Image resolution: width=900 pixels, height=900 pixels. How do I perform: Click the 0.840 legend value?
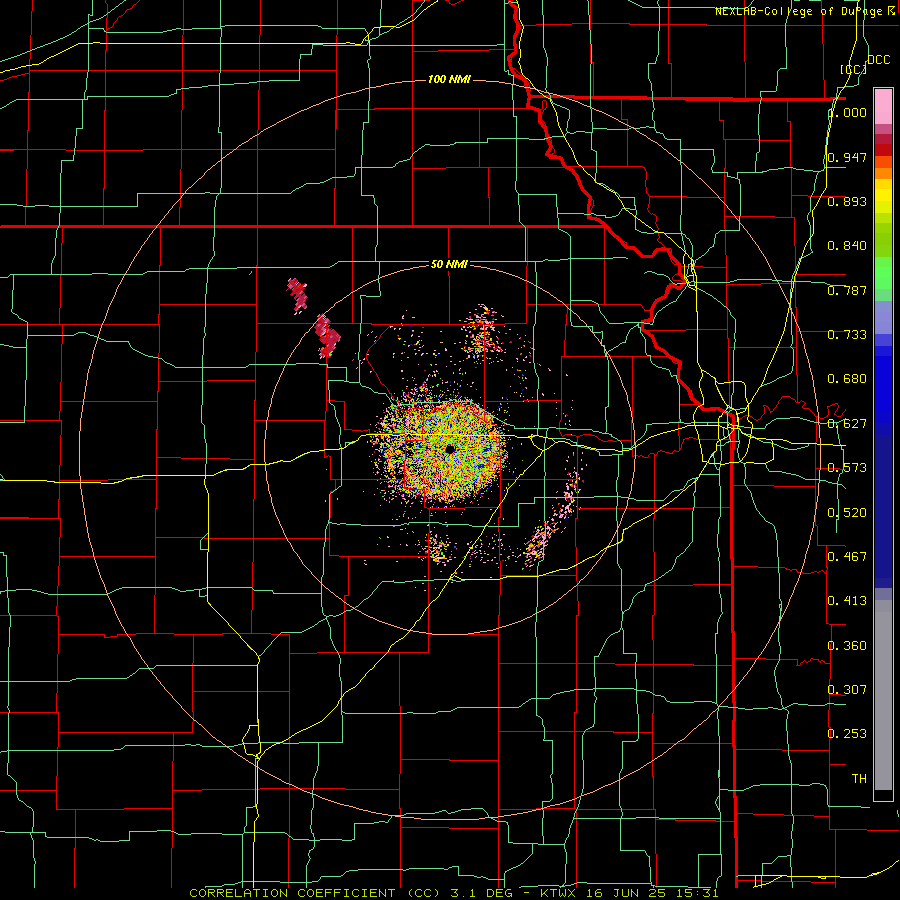[x=847, y=246]
